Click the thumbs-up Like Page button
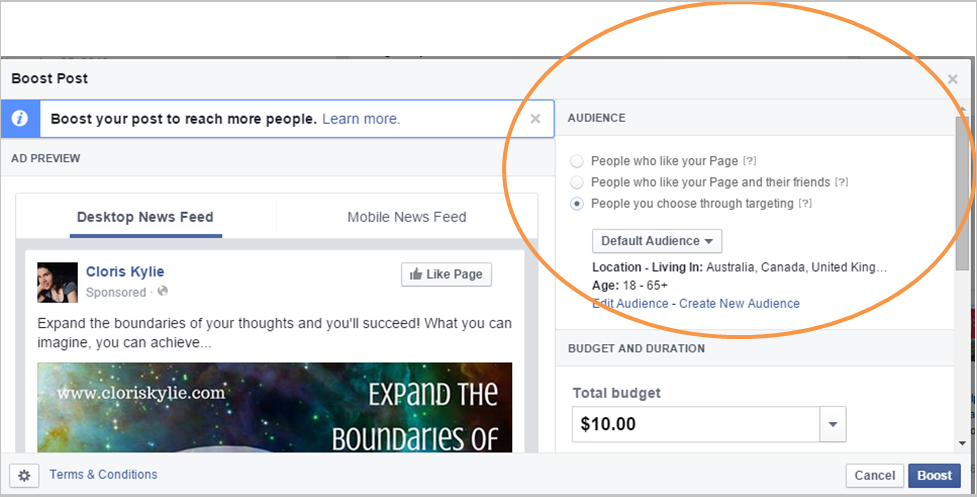The width and height of the screenshot is (977, 497). click(x=446, y=274)
